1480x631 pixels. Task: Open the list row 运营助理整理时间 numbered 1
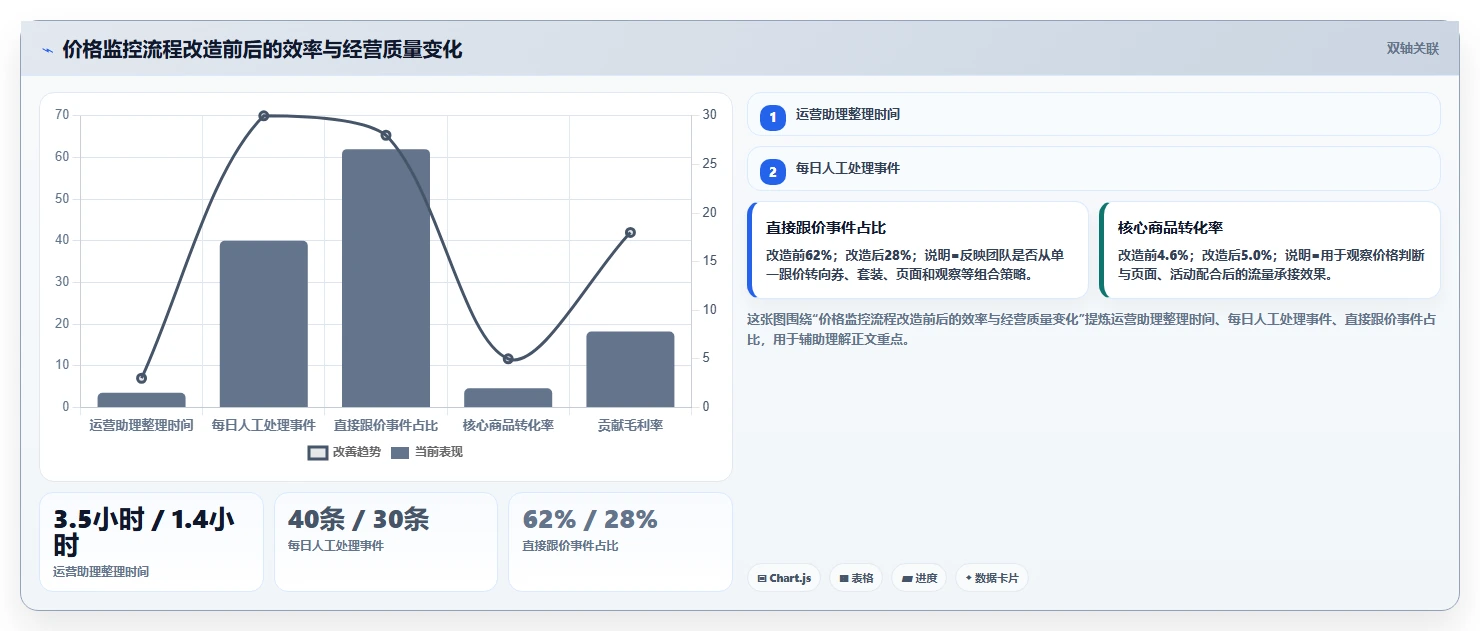[x=1094, y=114]
